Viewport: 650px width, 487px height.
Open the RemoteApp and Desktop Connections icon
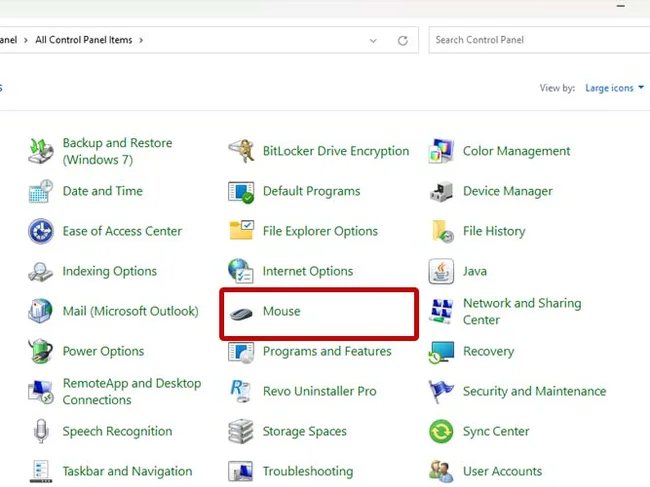point(41,392)
